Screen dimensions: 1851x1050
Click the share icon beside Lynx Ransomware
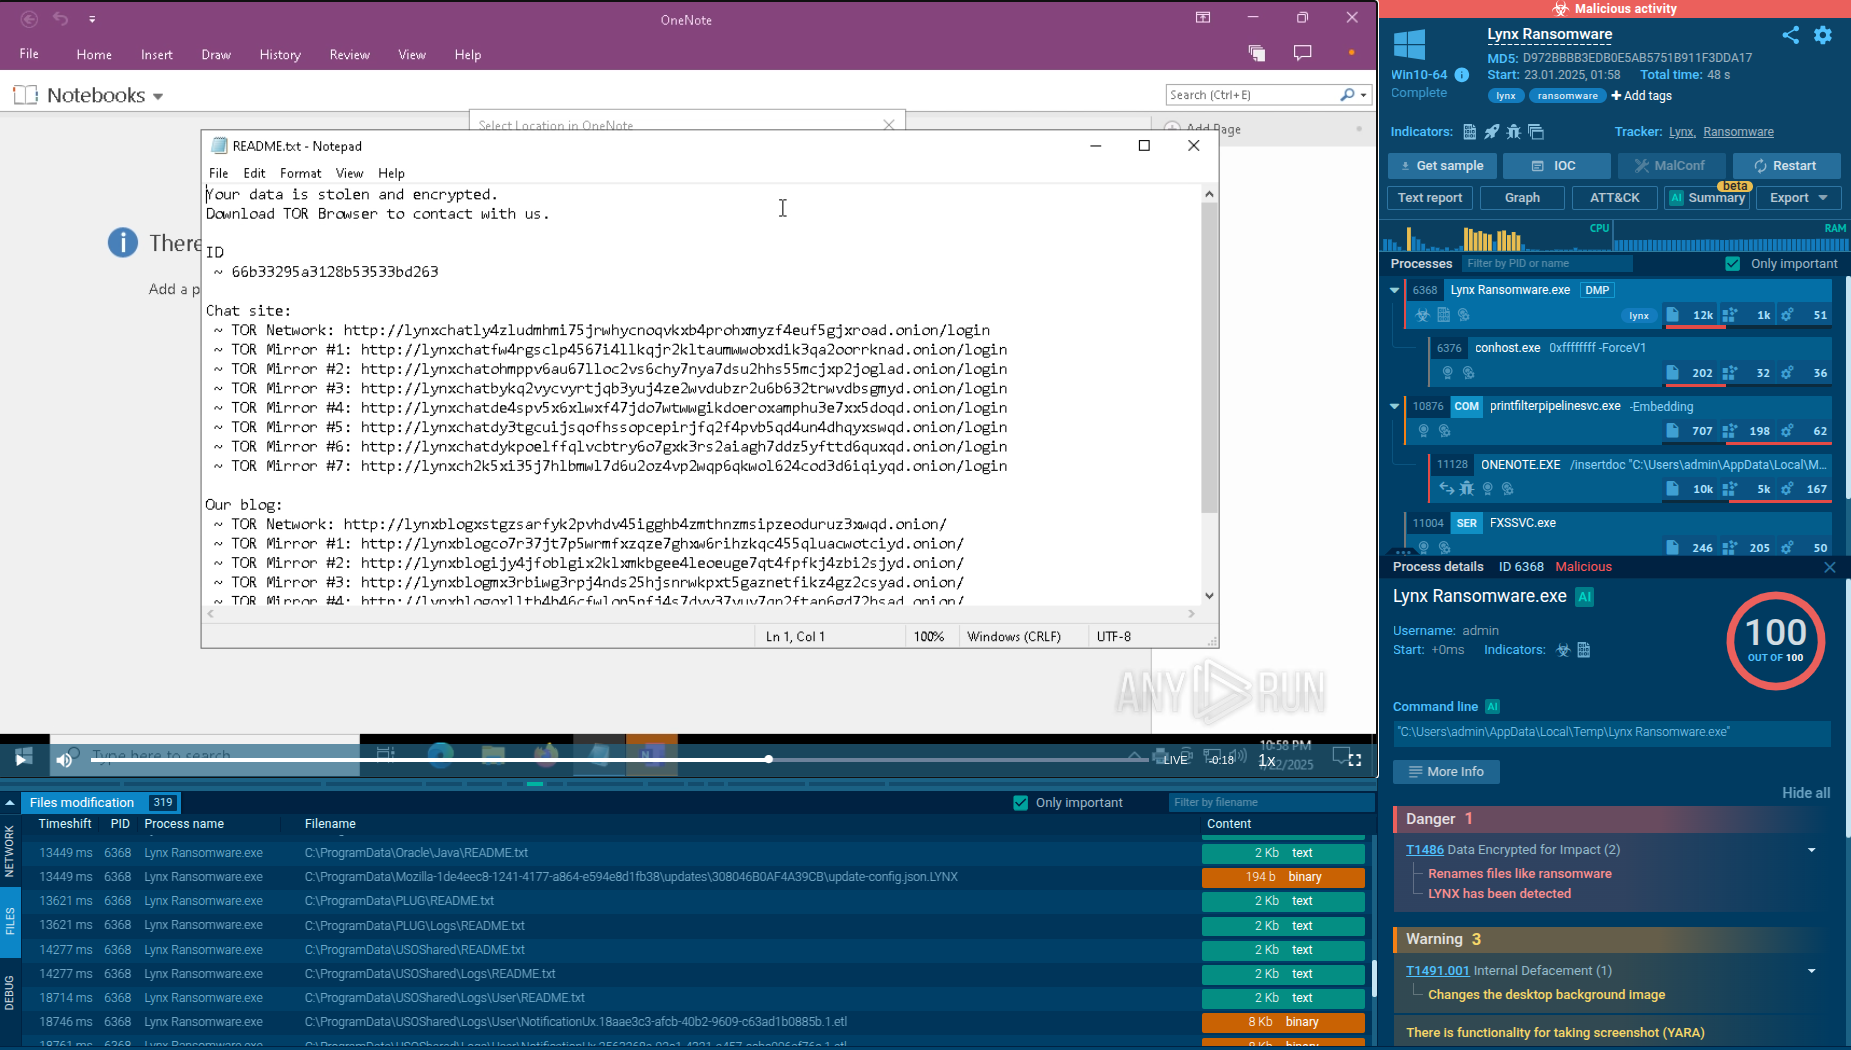[x=1790, y=35]
